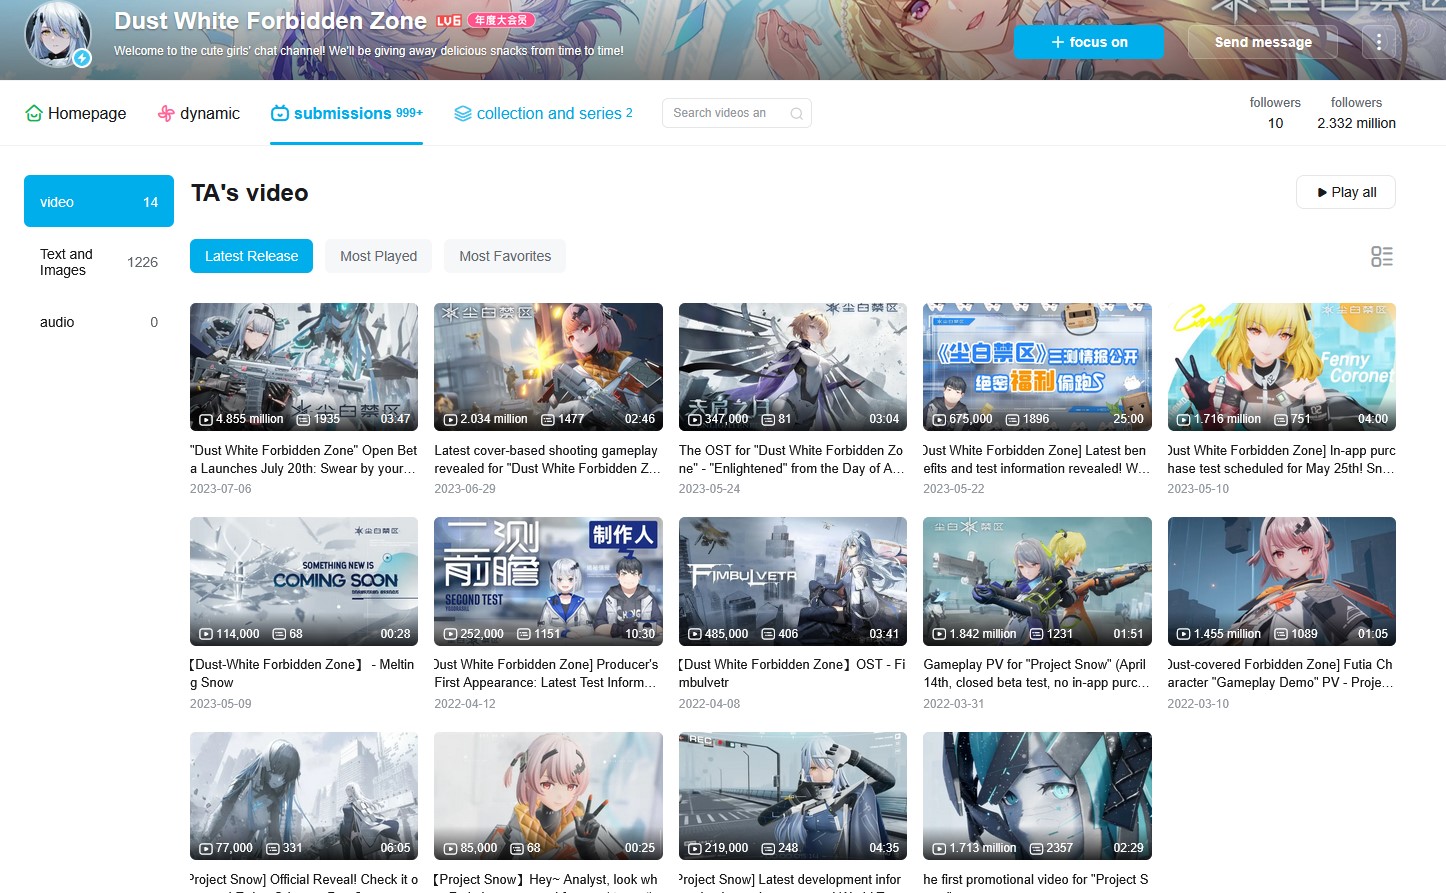Click the Homepage house icon
This screenshot has width=1446, height=893.
(x=34, y=113)
